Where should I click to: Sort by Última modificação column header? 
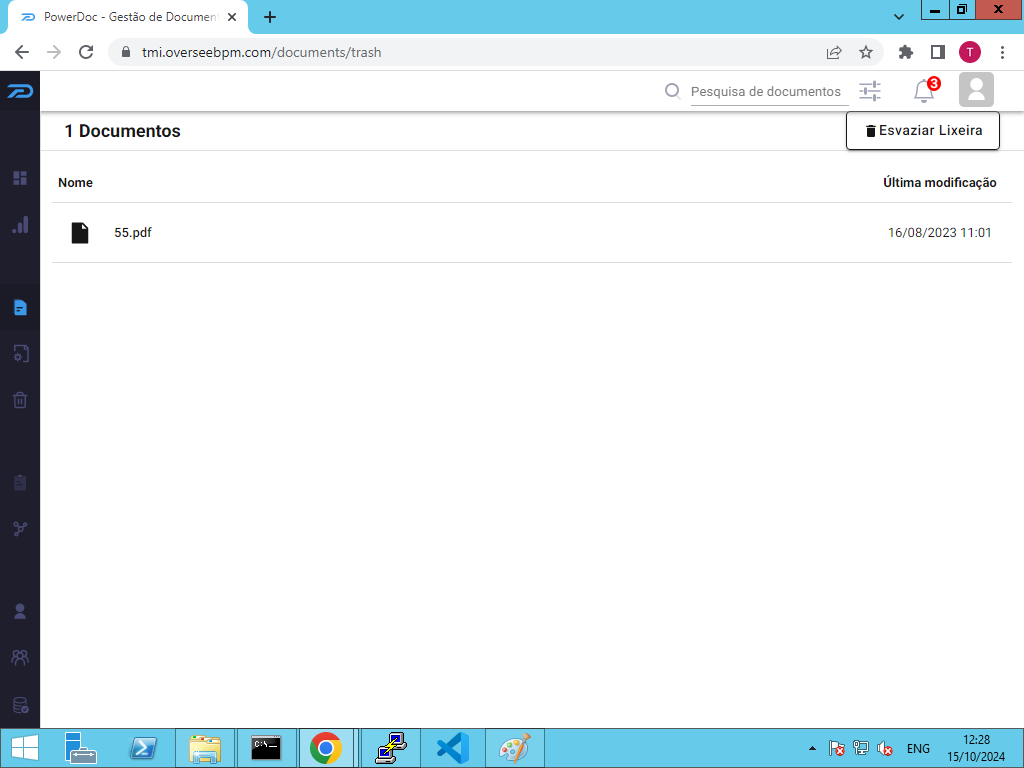tap(940, 183)
